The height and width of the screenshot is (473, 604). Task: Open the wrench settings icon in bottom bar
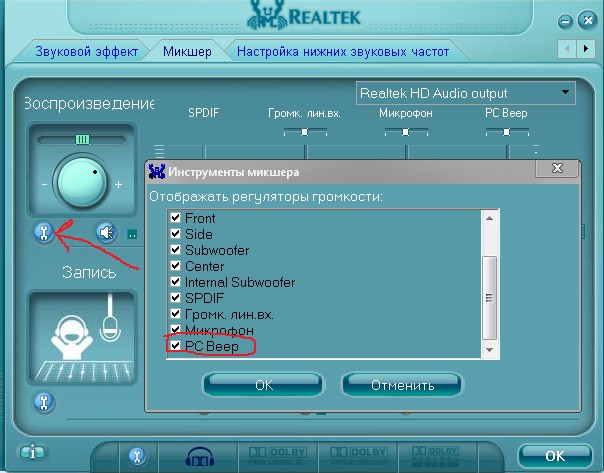tap(137, 456)
